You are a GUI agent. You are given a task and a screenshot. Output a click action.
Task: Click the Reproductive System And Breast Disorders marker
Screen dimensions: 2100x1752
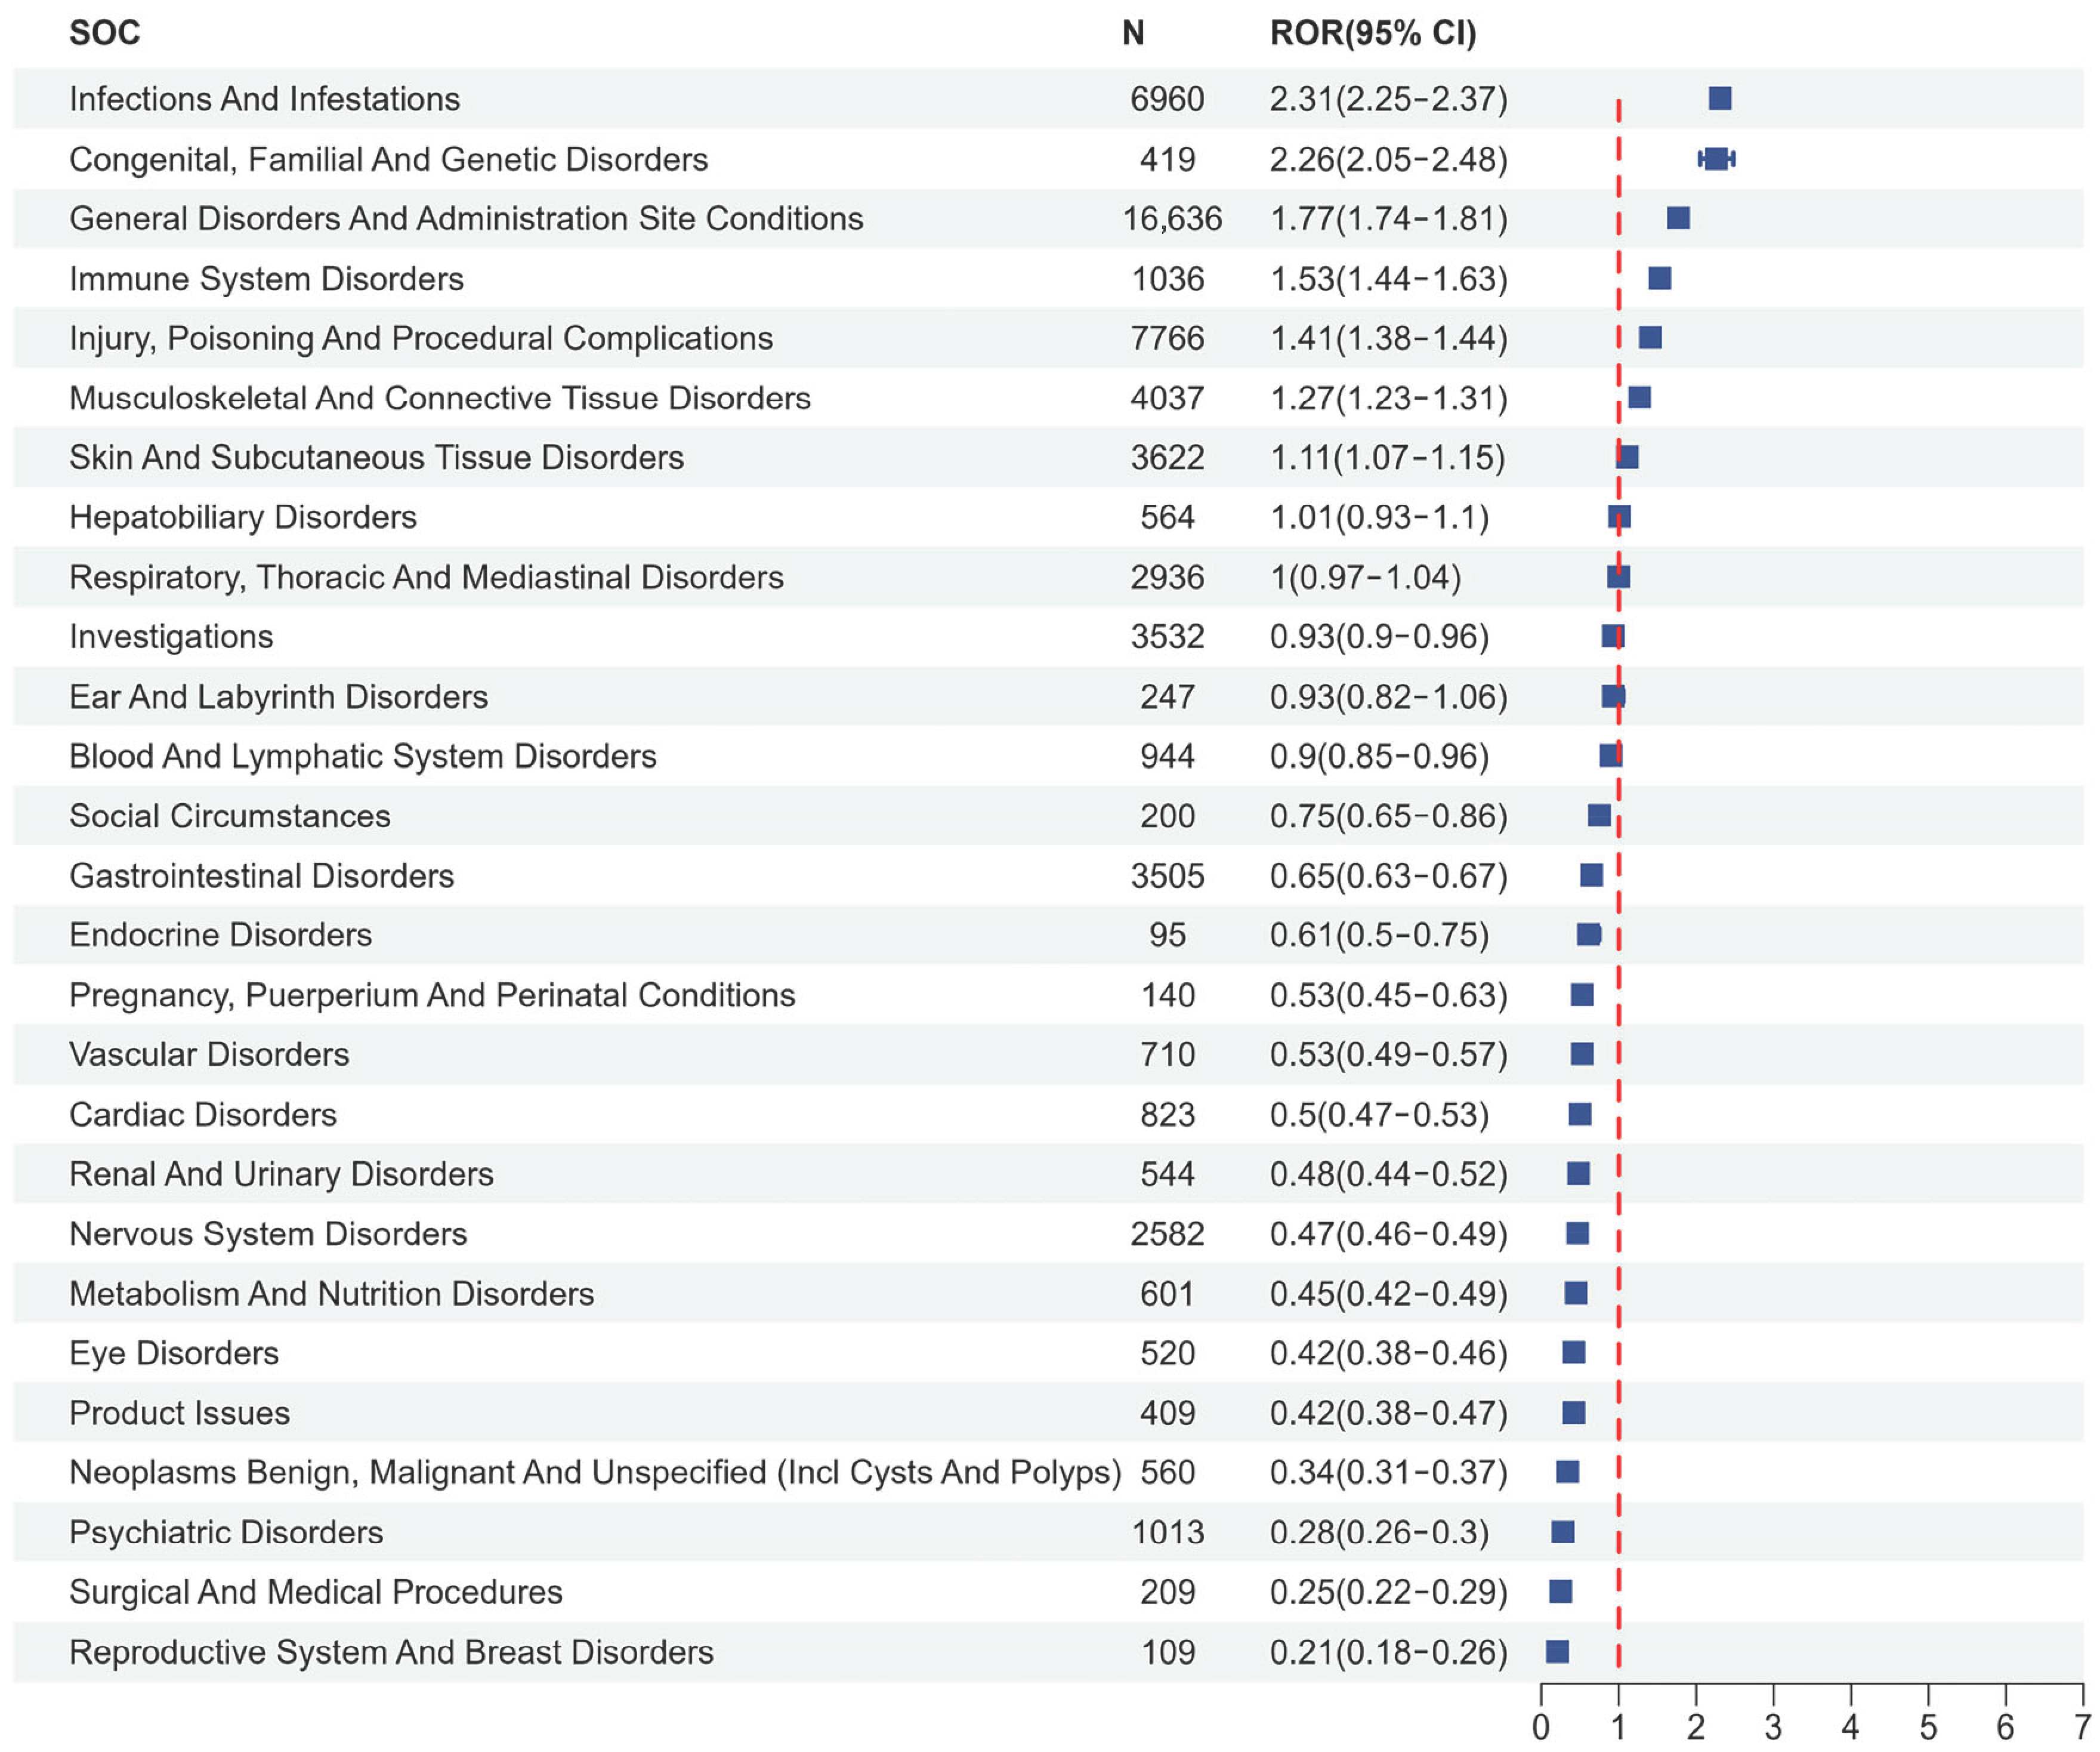click(1557, 1652)
